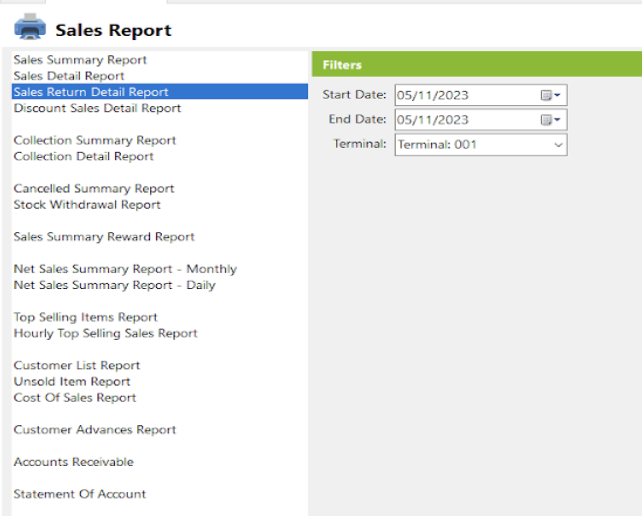Choose Hourly Top Selling Sales Report
This screenshot has height=516, width=642.
coord(106,333)
